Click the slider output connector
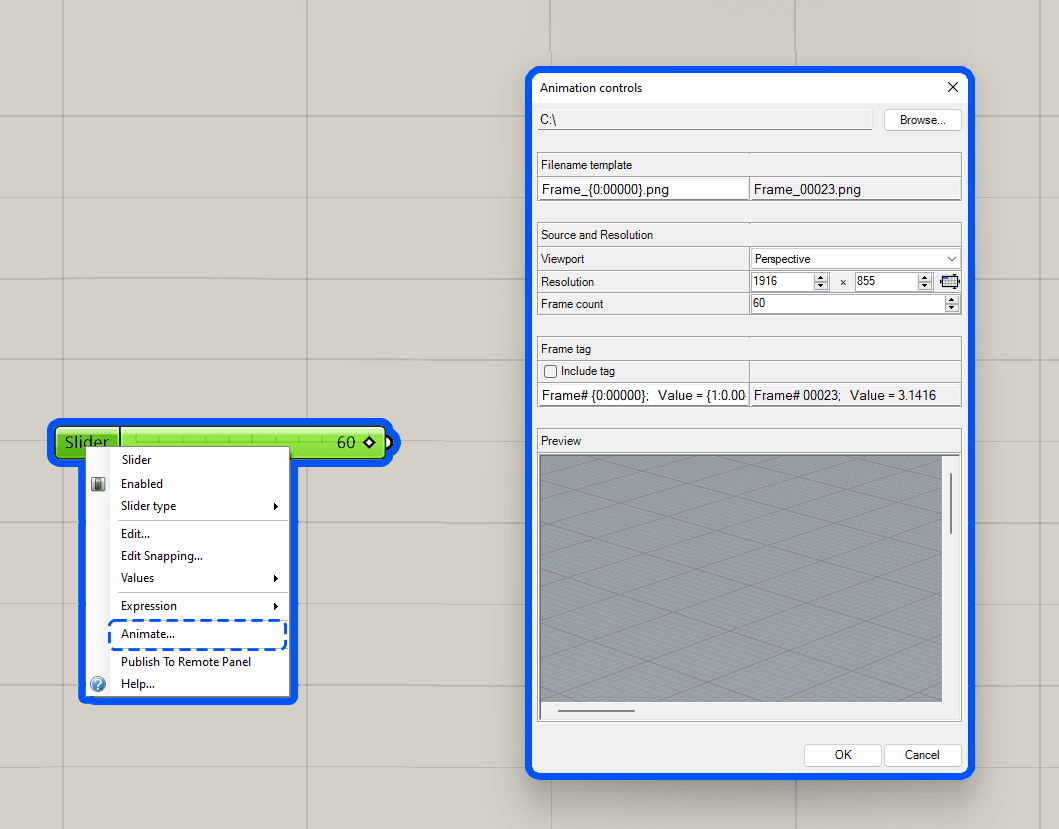Image resolution: width=1059 pixels, height=829 pixels. point(390,442)
